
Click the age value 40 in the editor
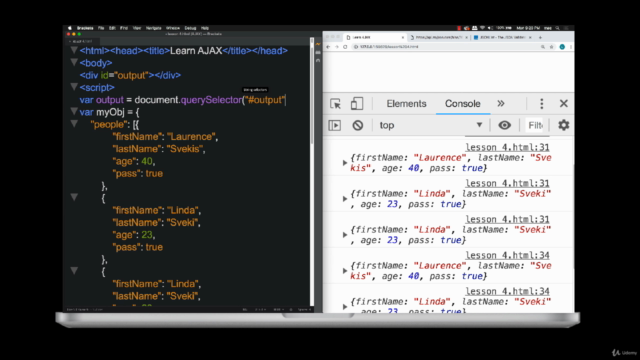click(147, 161)
